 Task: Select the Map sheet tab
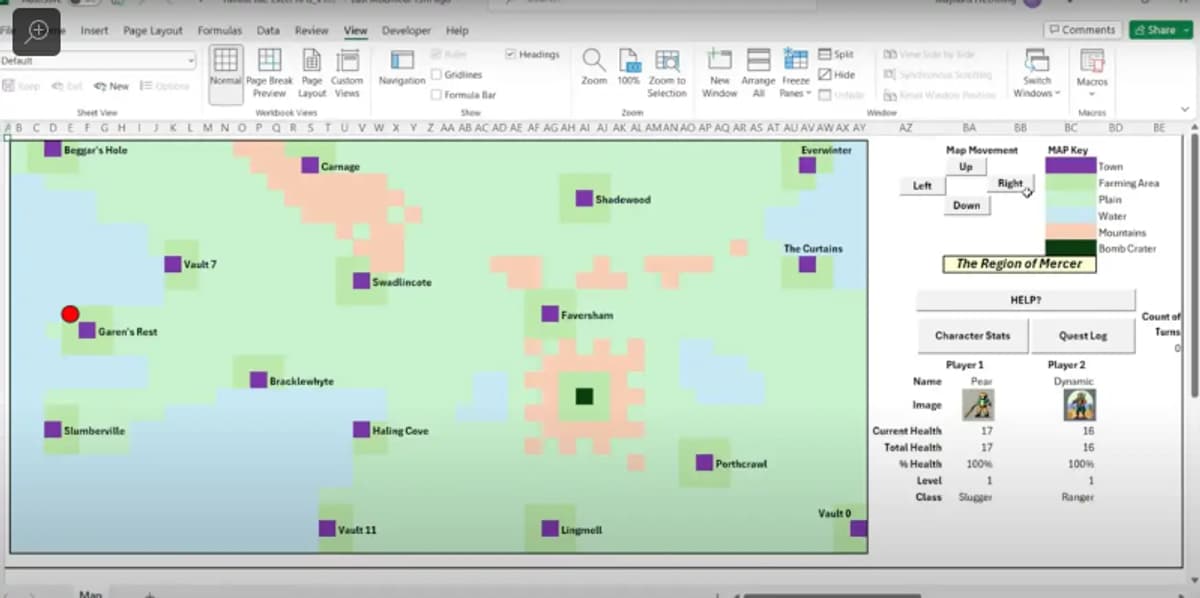[91, 592]
